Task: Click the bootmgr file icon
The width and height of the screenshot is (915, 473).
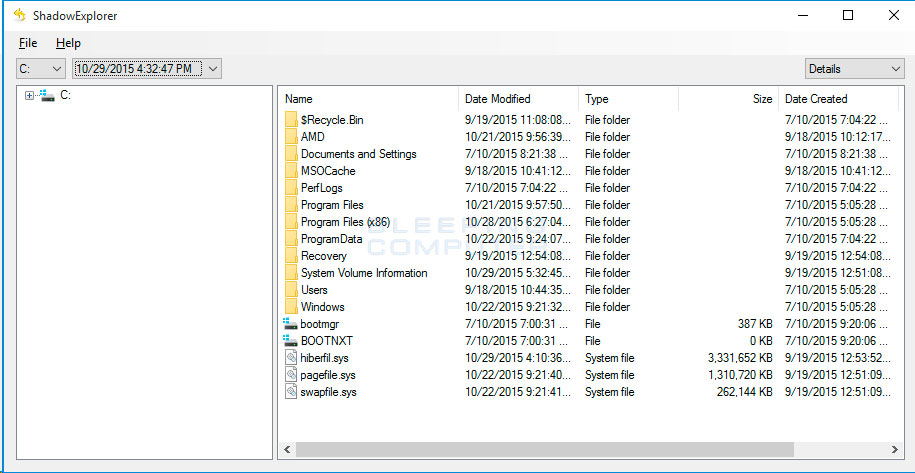Action: pyautogui.click(x=291, y=324)
